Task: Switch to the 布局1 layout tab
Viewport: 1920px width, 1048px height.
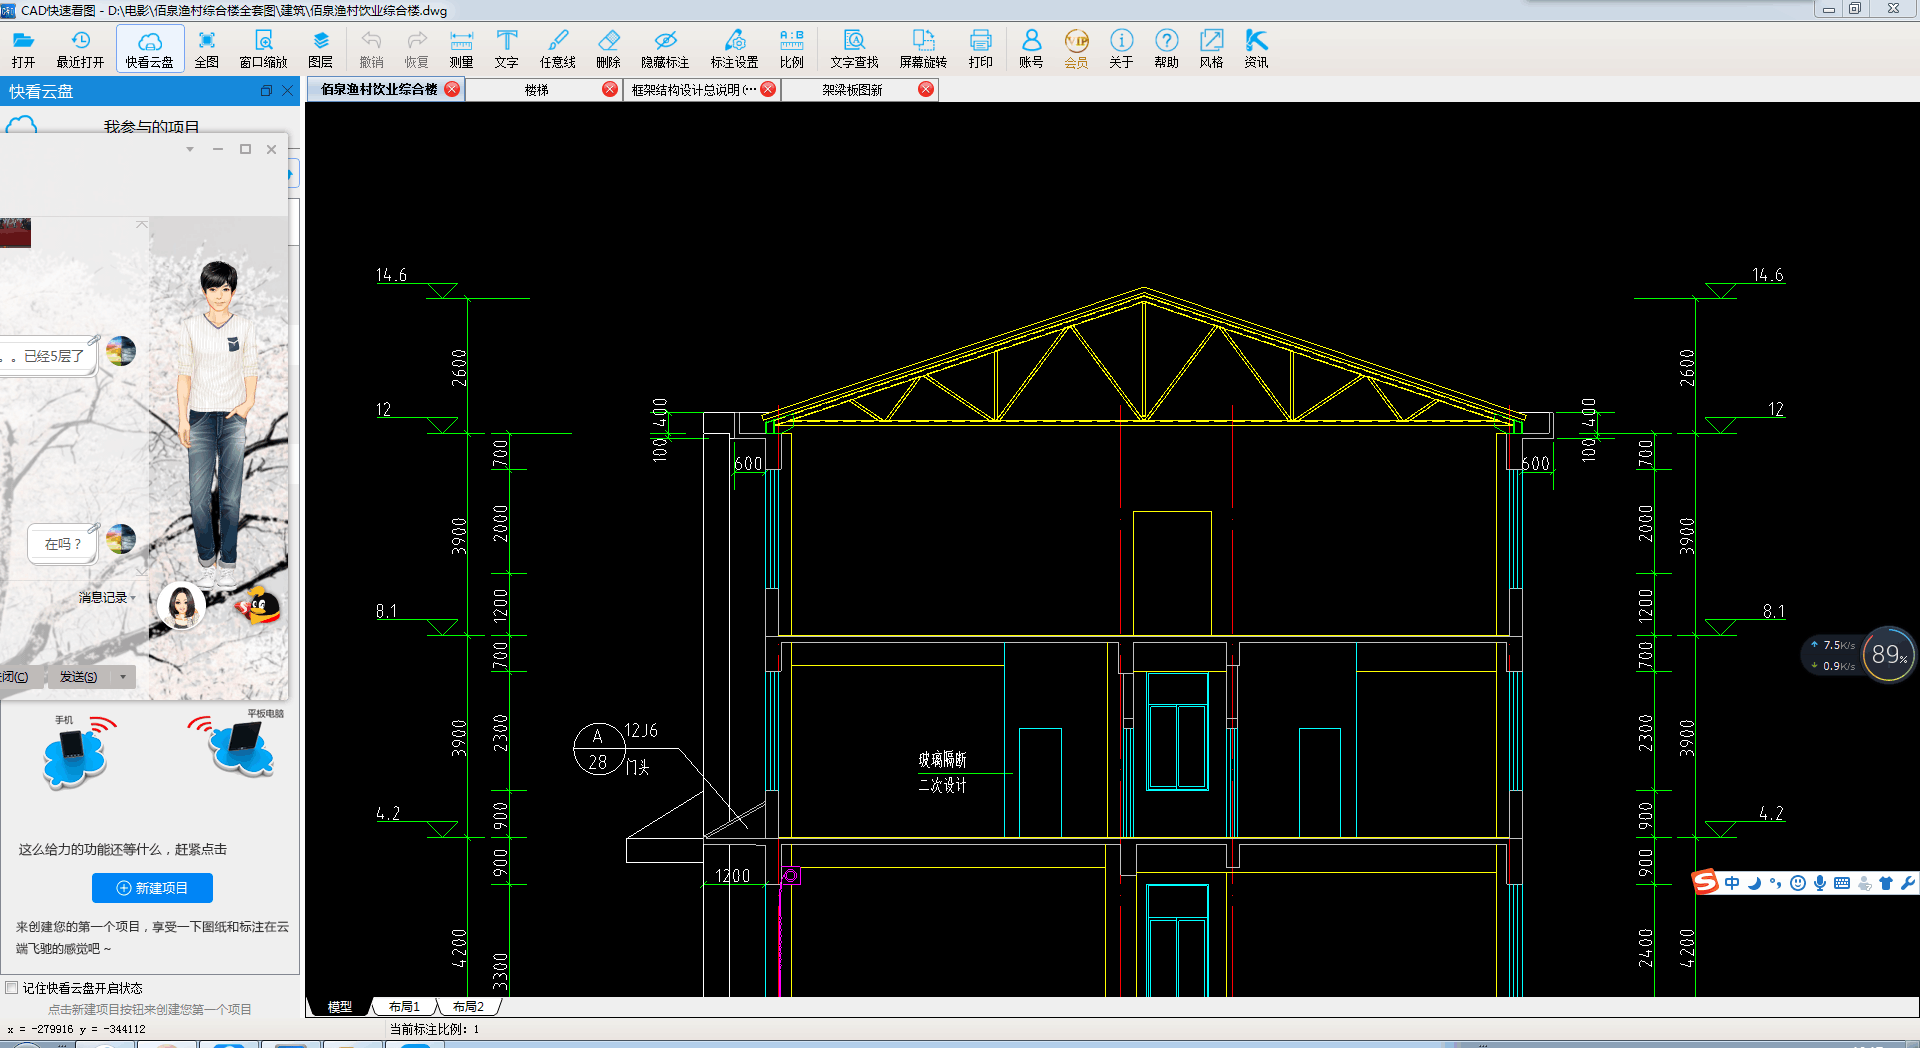Action: (404, 1006)
